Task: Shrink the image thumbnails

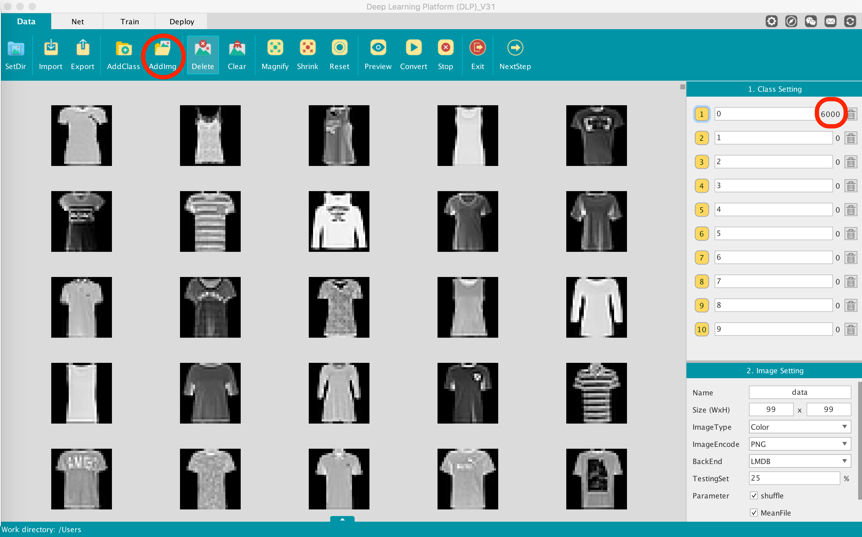Action: click(307, 49)
